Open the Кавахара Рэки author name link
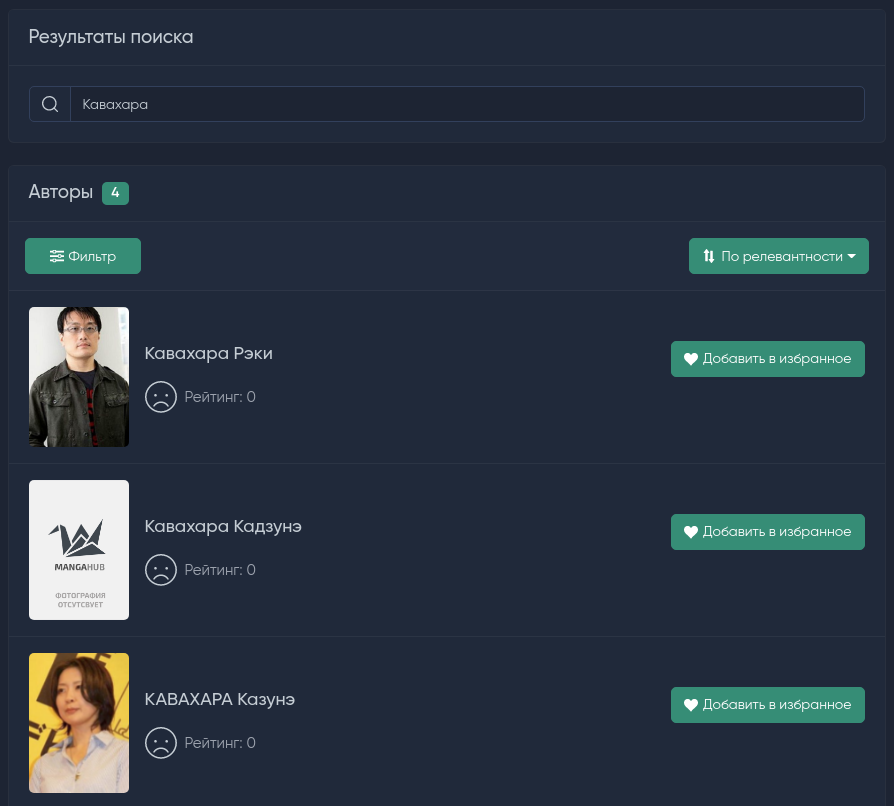 tap(208, 353)
